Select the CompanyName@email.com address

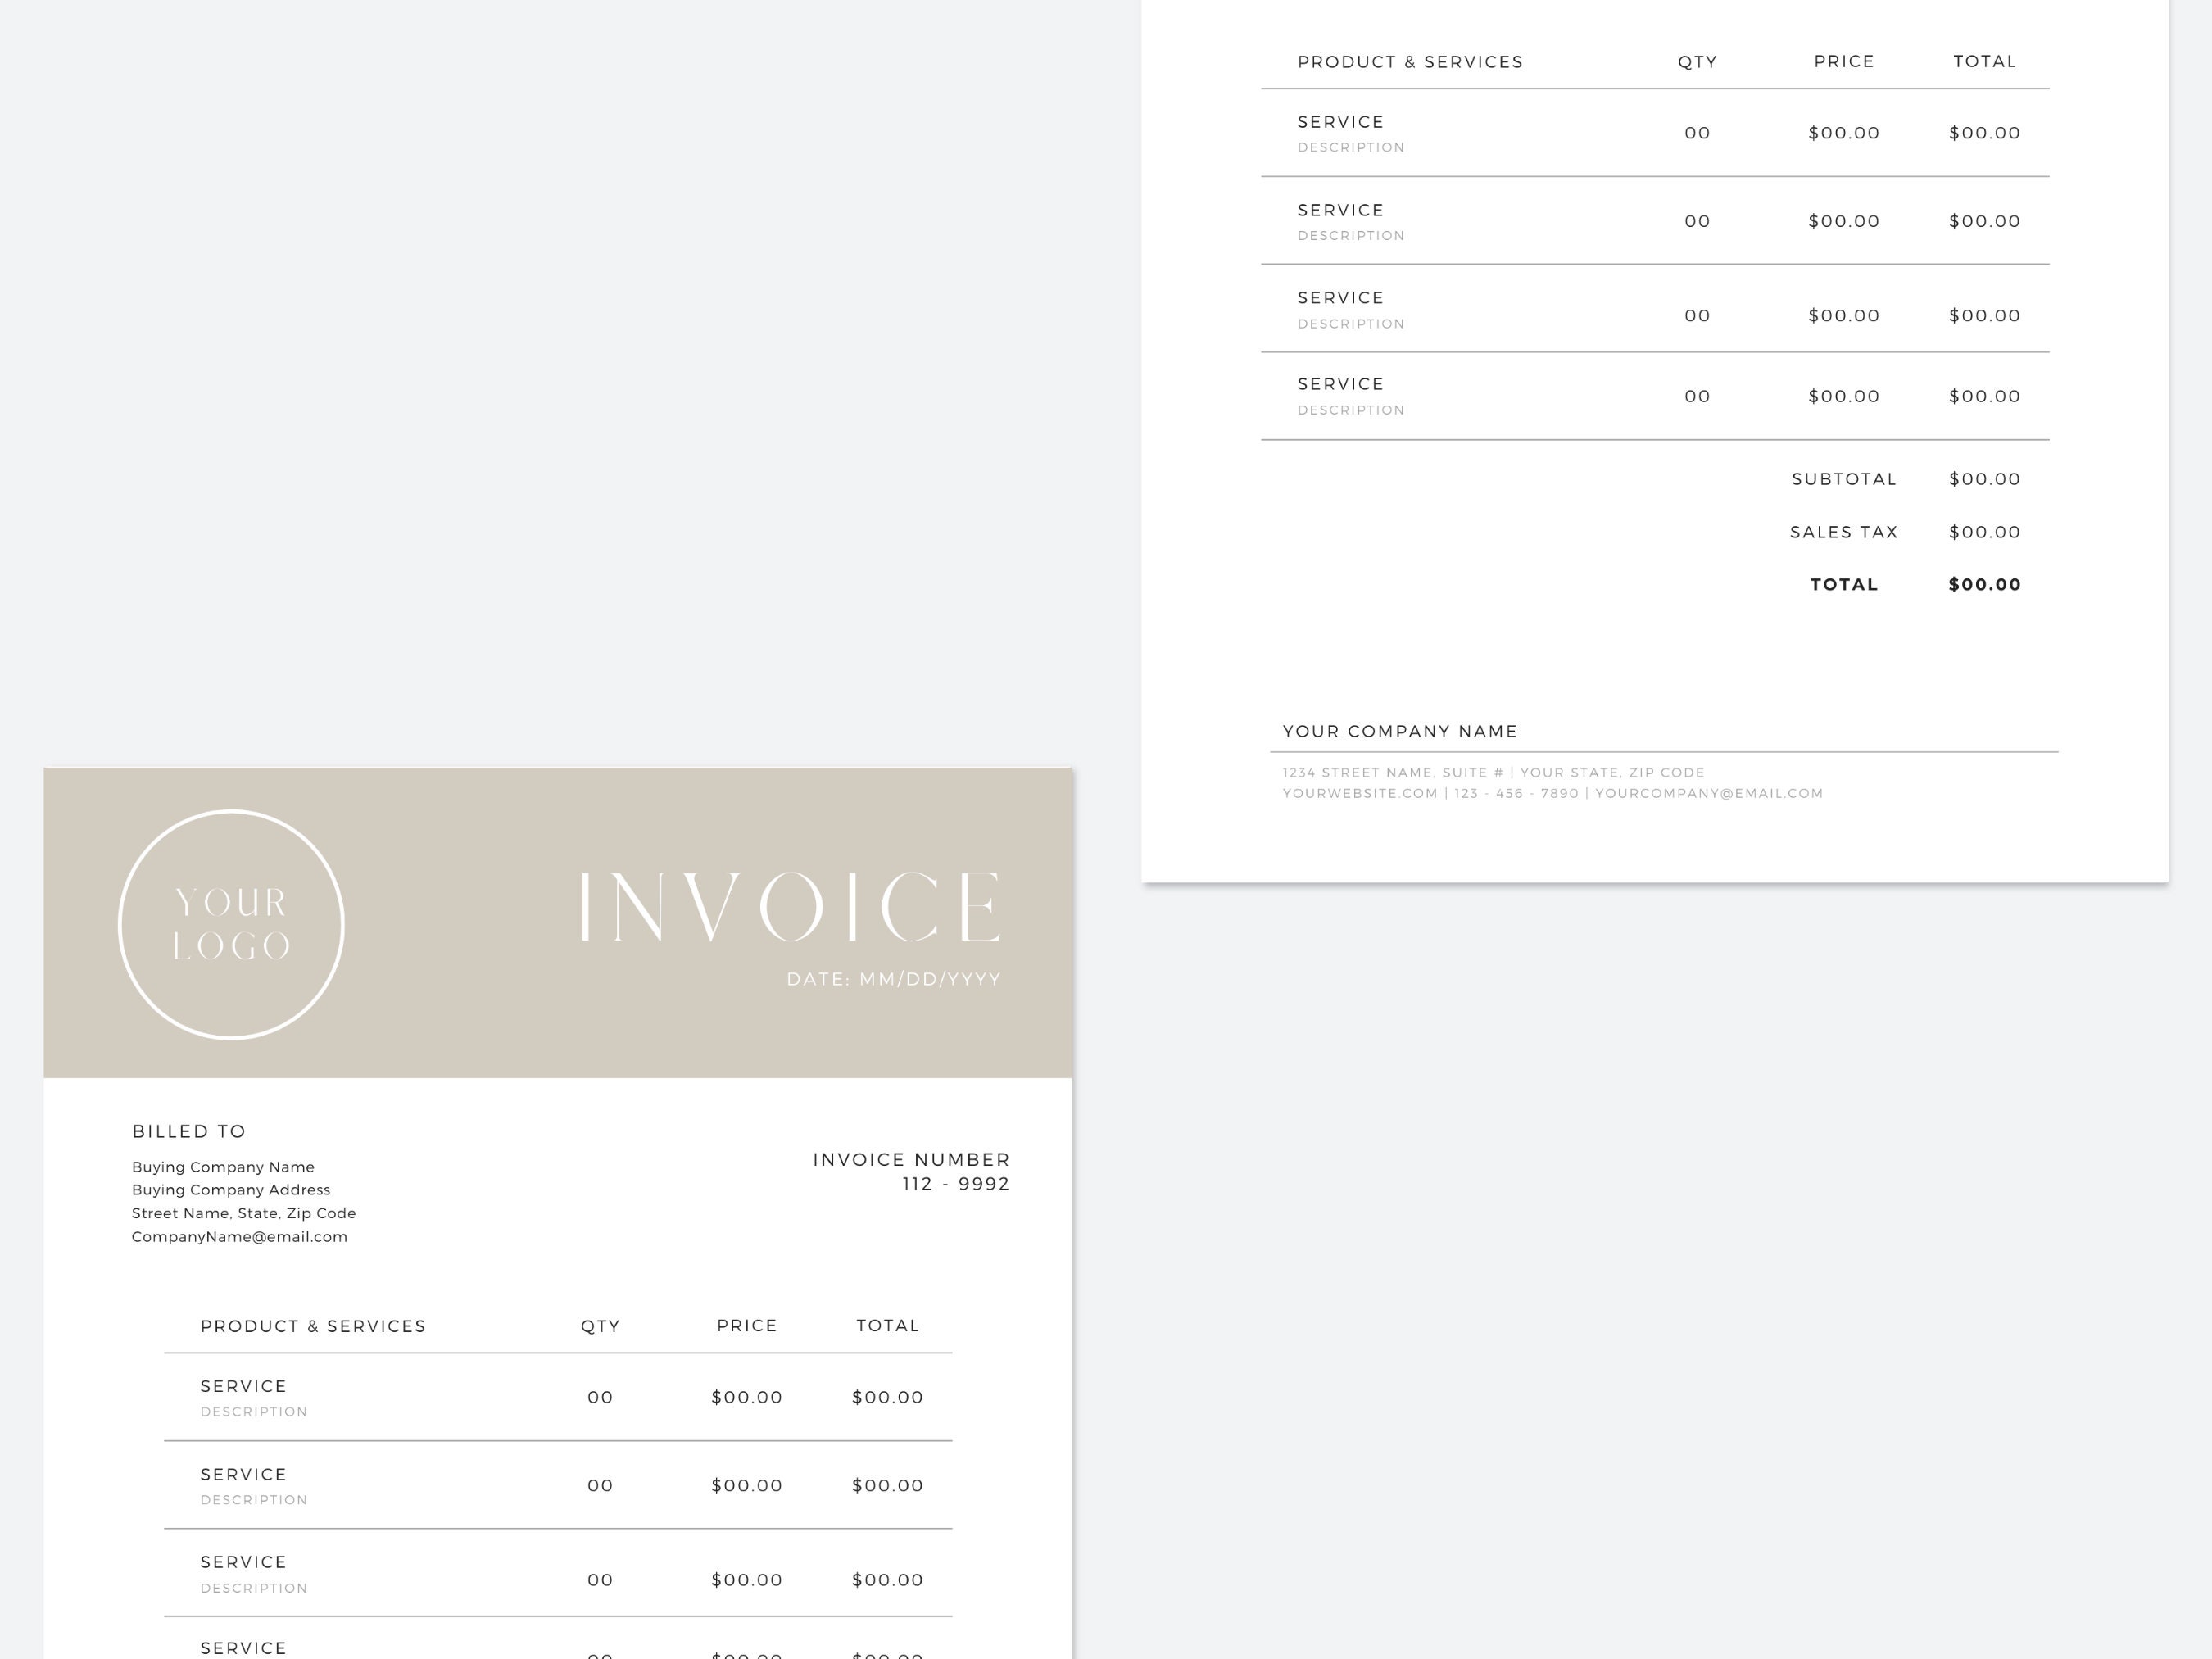point(240,1236)
